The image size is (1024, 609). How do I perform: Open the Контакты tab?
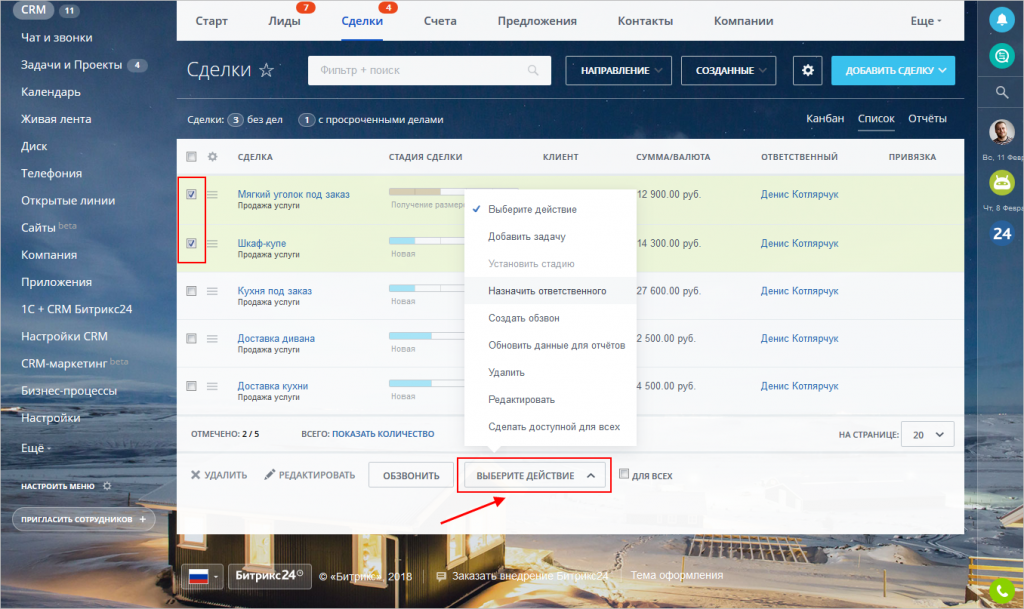click(x=645, y=21)
